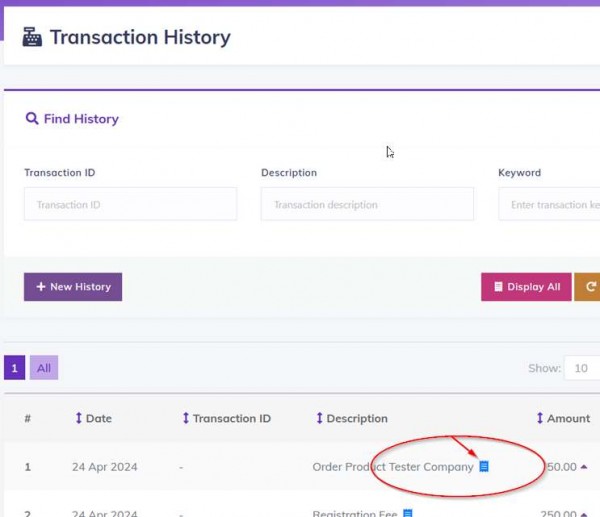This screenshot has height=517, width=600.
Task: Sort the Description column
Action: coord(353,418)
